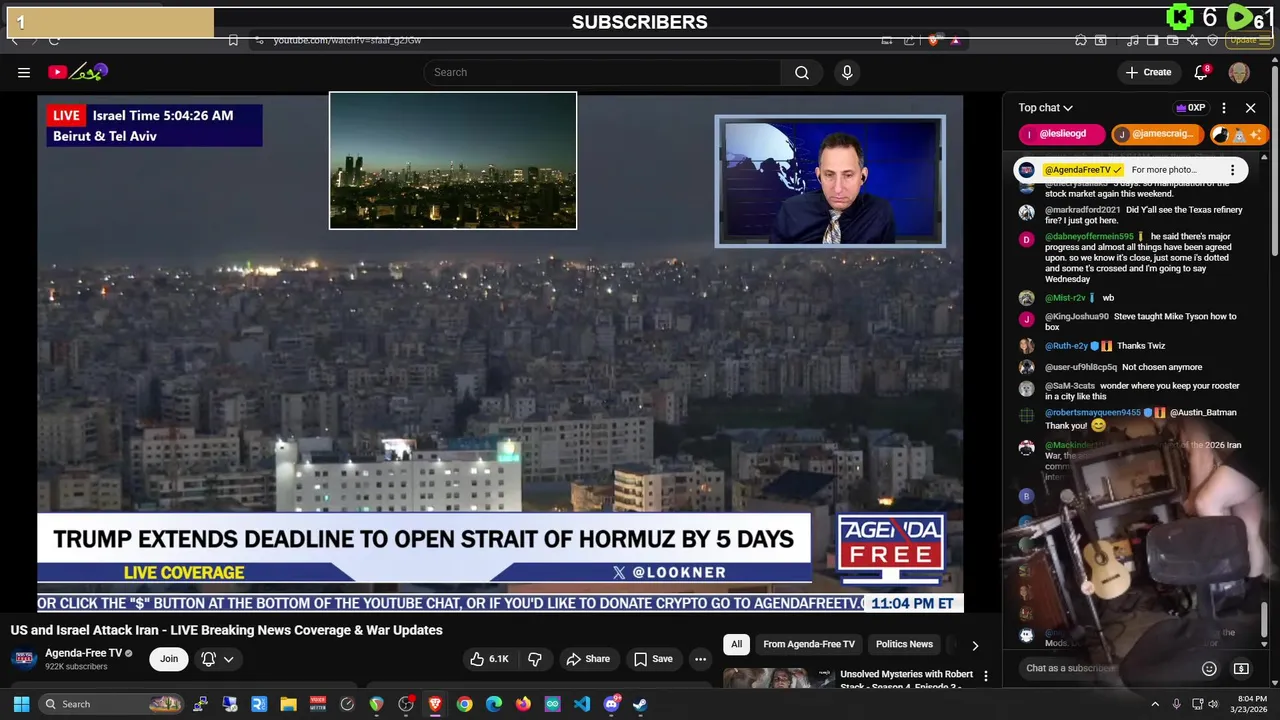Open Brave browser from the taskbar
Viewport: 1280px width, 720px height.
(x=435, y=704)
